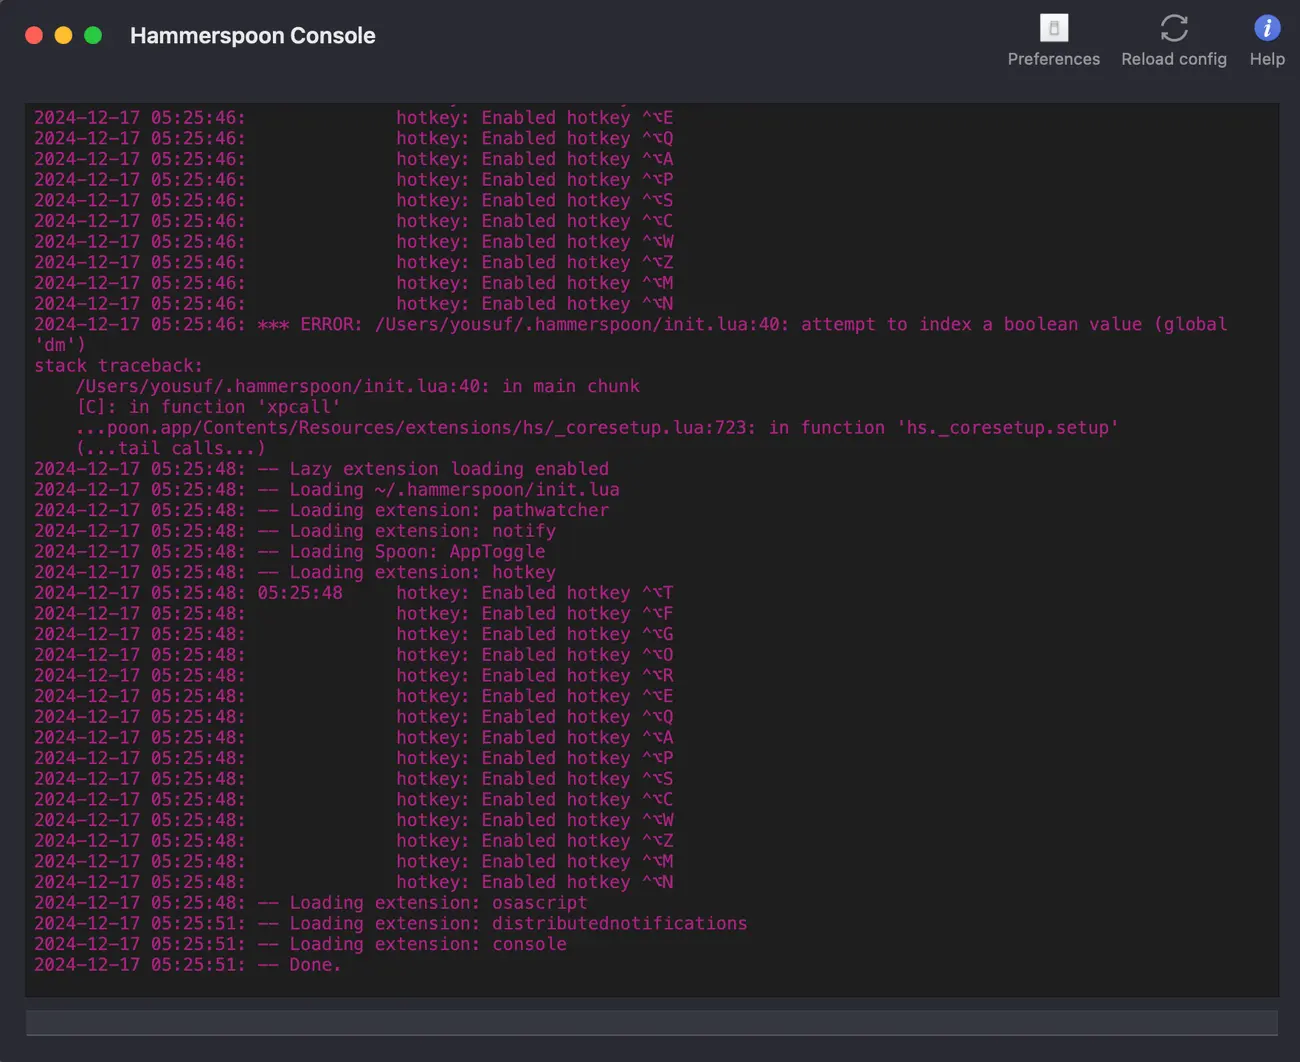Select the 'Lazy extension loading enabled' line
Viewport: 1300px width, 1062px height.
tap(321, 469)
